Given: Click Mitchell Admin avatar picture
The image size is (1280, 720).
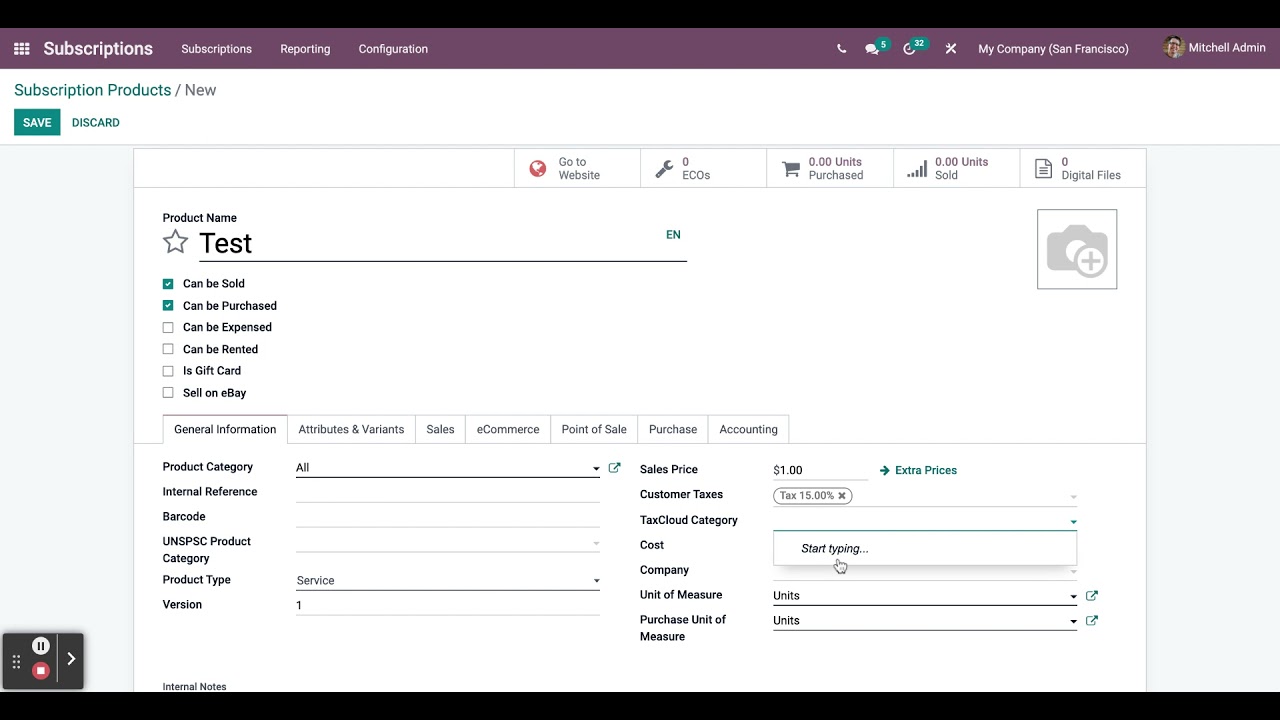Looking at the screenshot, I should pyautogui.click(x=1174, y=47).
